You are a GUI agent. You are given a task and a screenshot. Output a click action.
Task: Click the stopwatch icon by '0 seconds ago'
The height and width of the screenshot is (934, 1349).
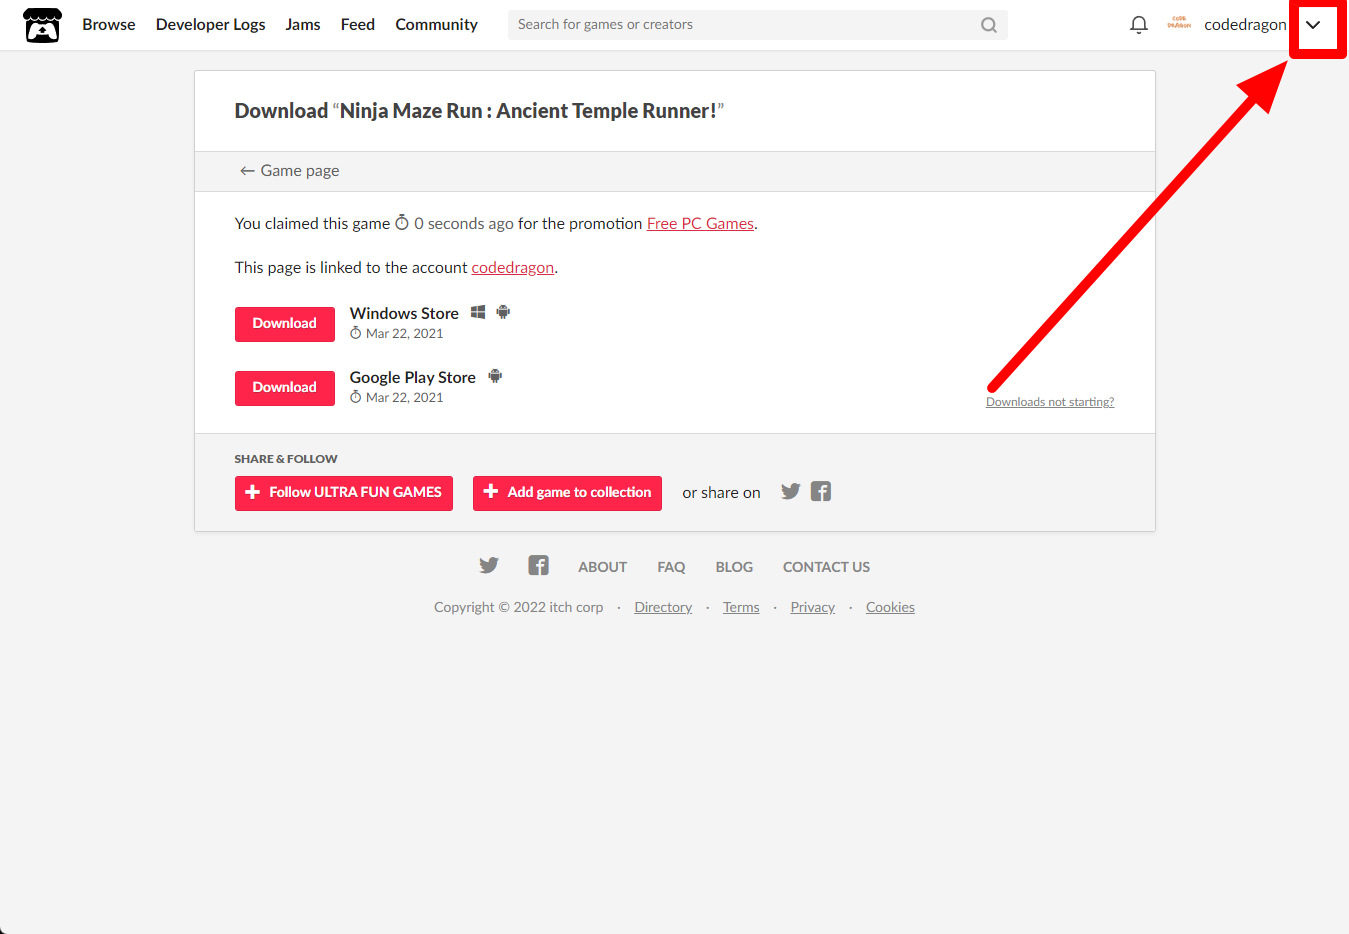pyautogui.click(x=402, y=223)
